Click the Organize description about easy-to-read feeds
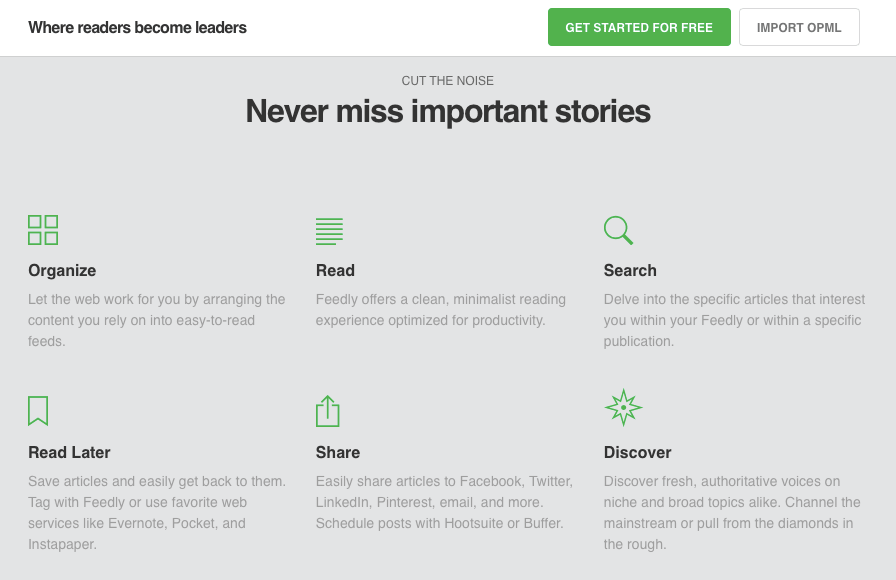 (157, 320)
